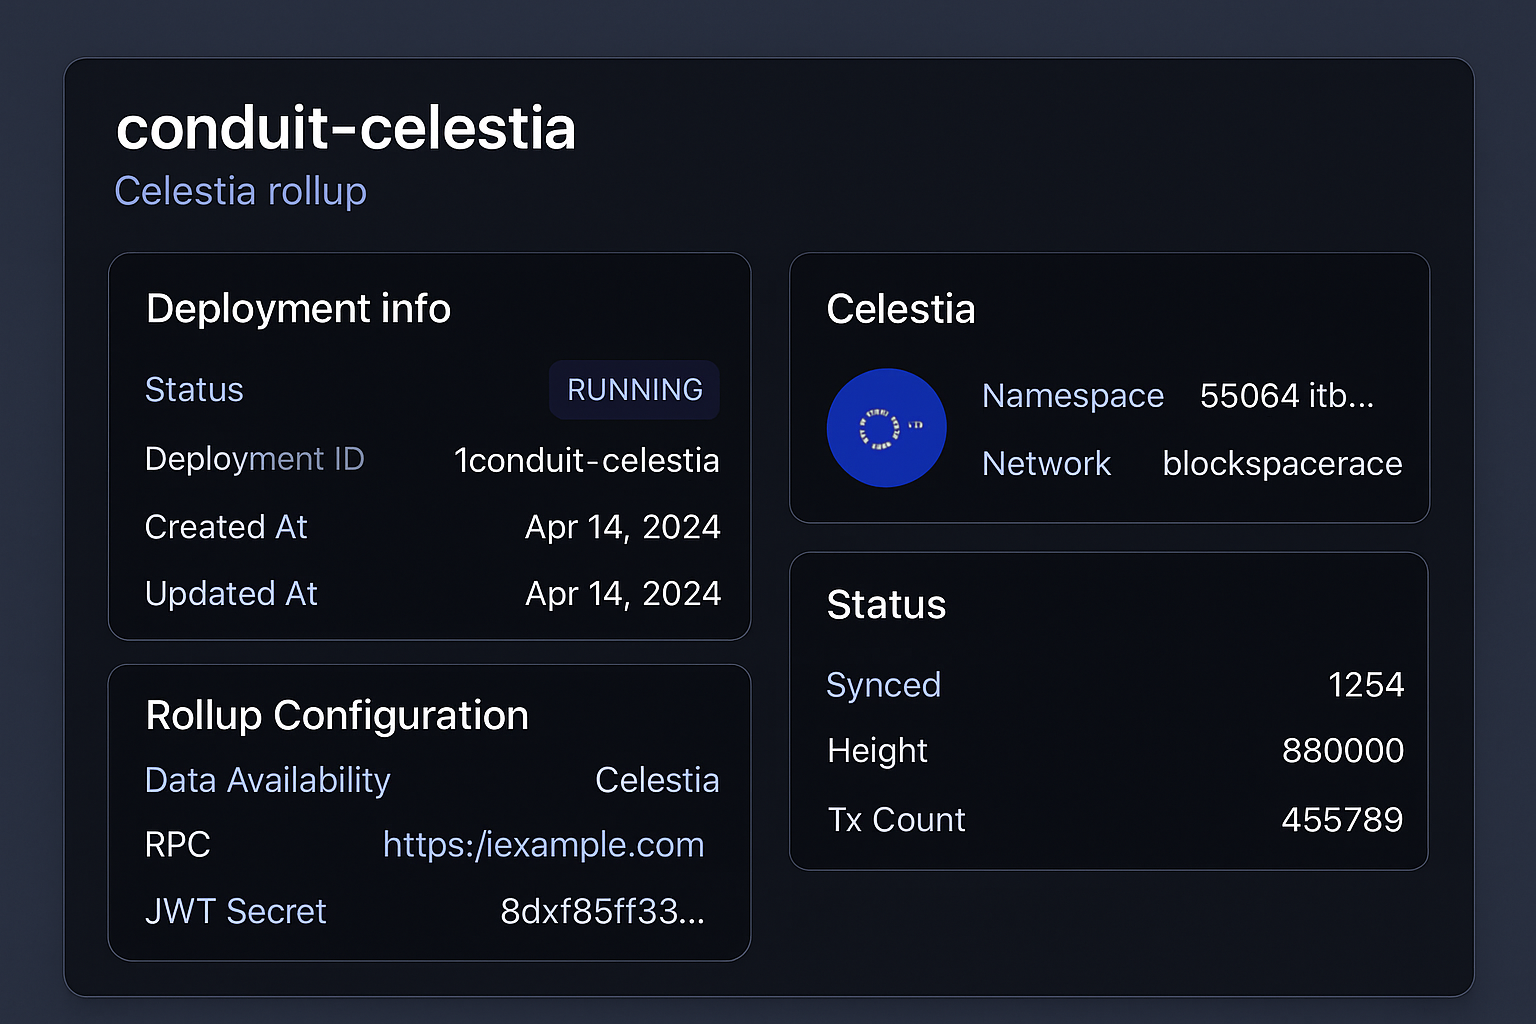Viewport: 1536px width, 1024px height.
Task: Click the RUNNING status badge
Action: [634, 390]
